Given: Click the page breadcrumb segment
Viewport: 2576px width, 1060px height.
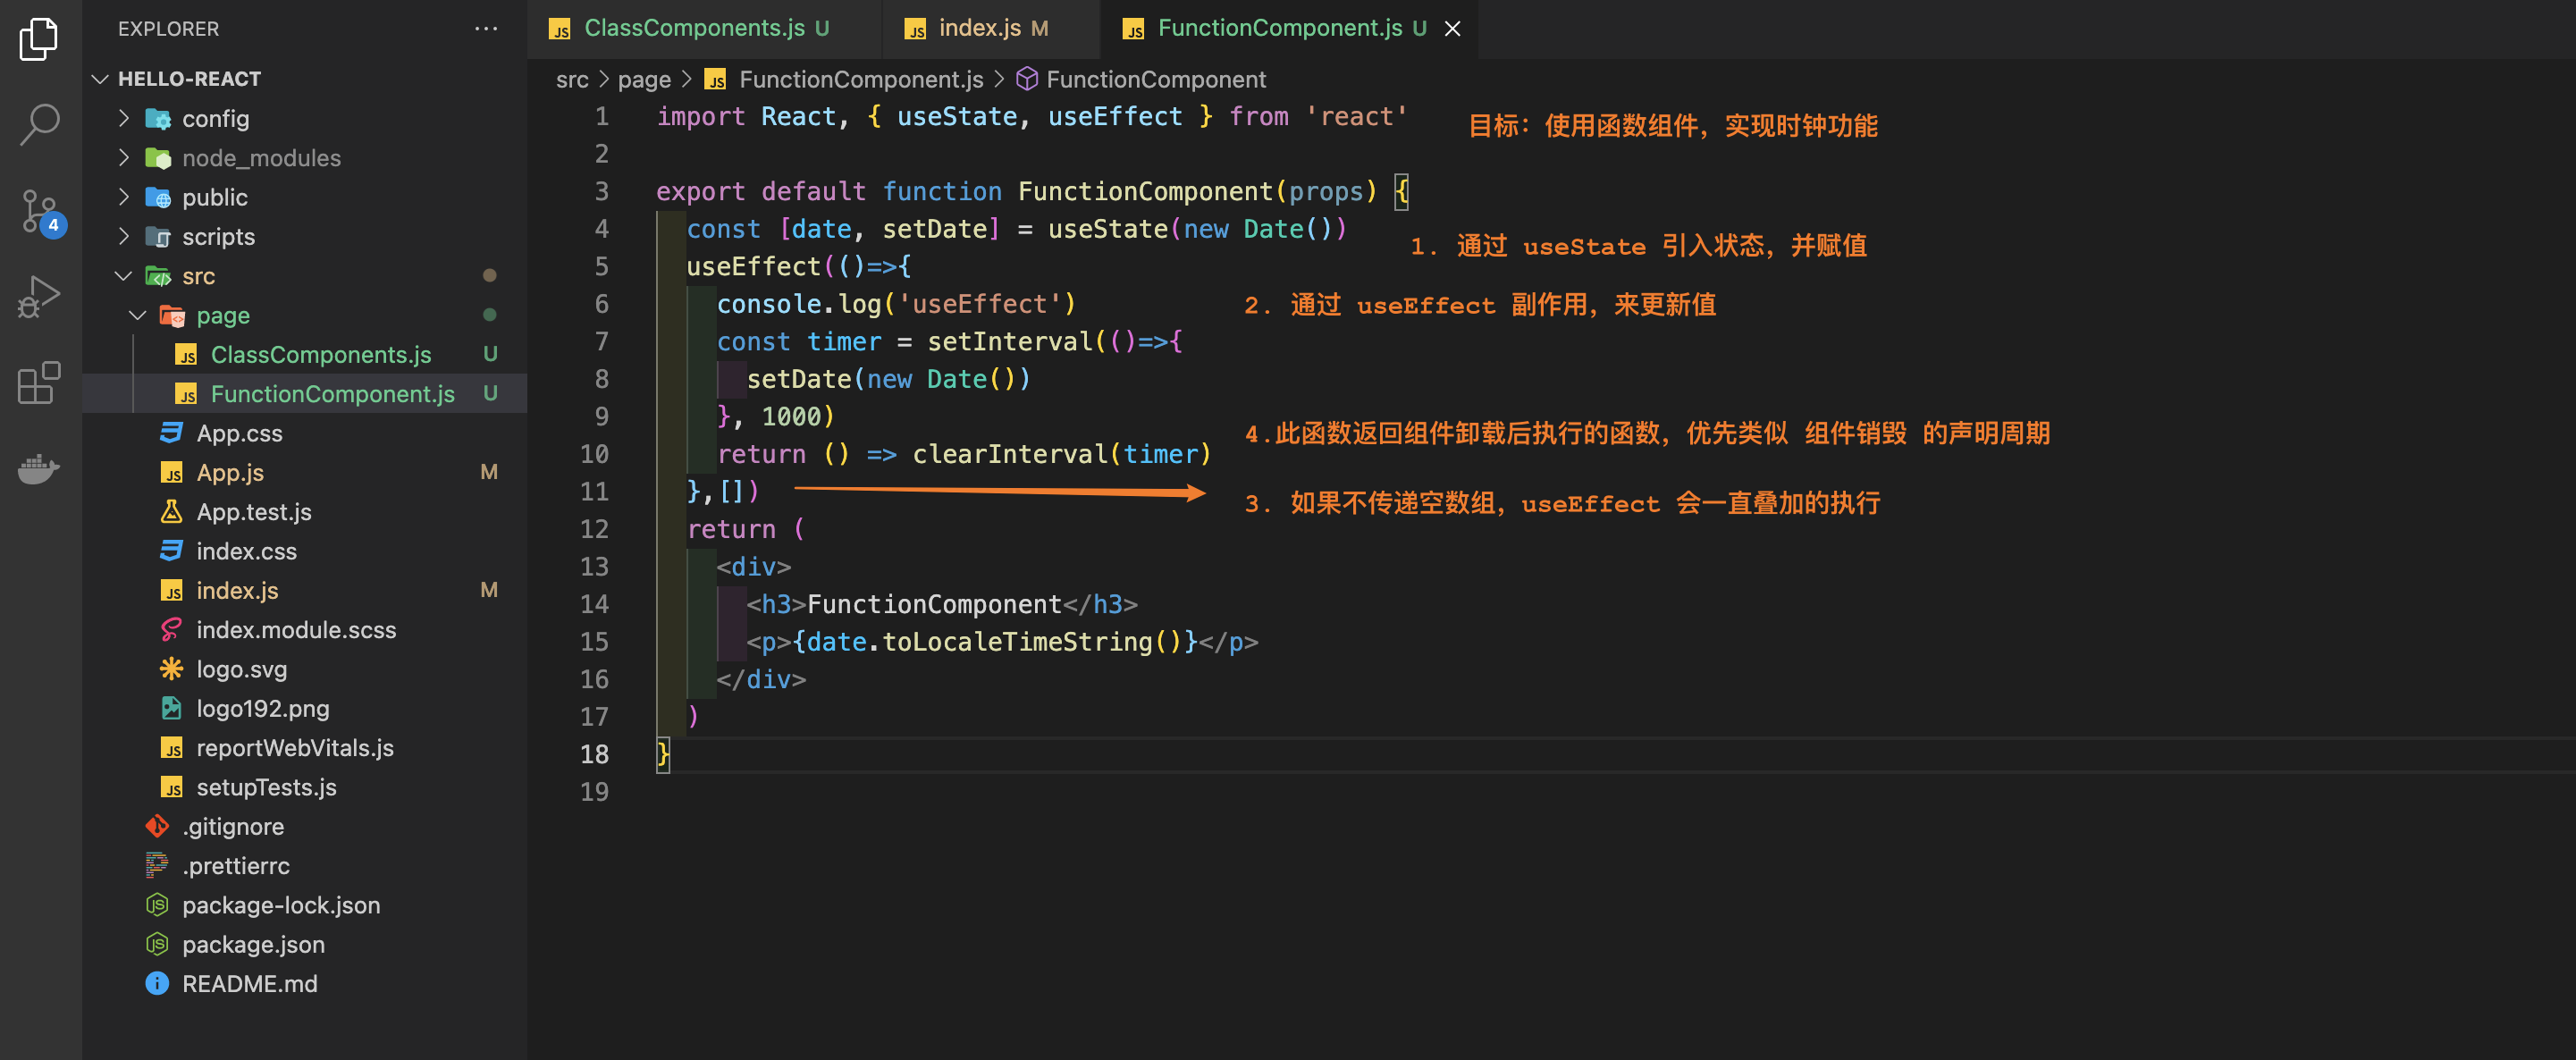Looking at the screenshot, I should point(644,80).
